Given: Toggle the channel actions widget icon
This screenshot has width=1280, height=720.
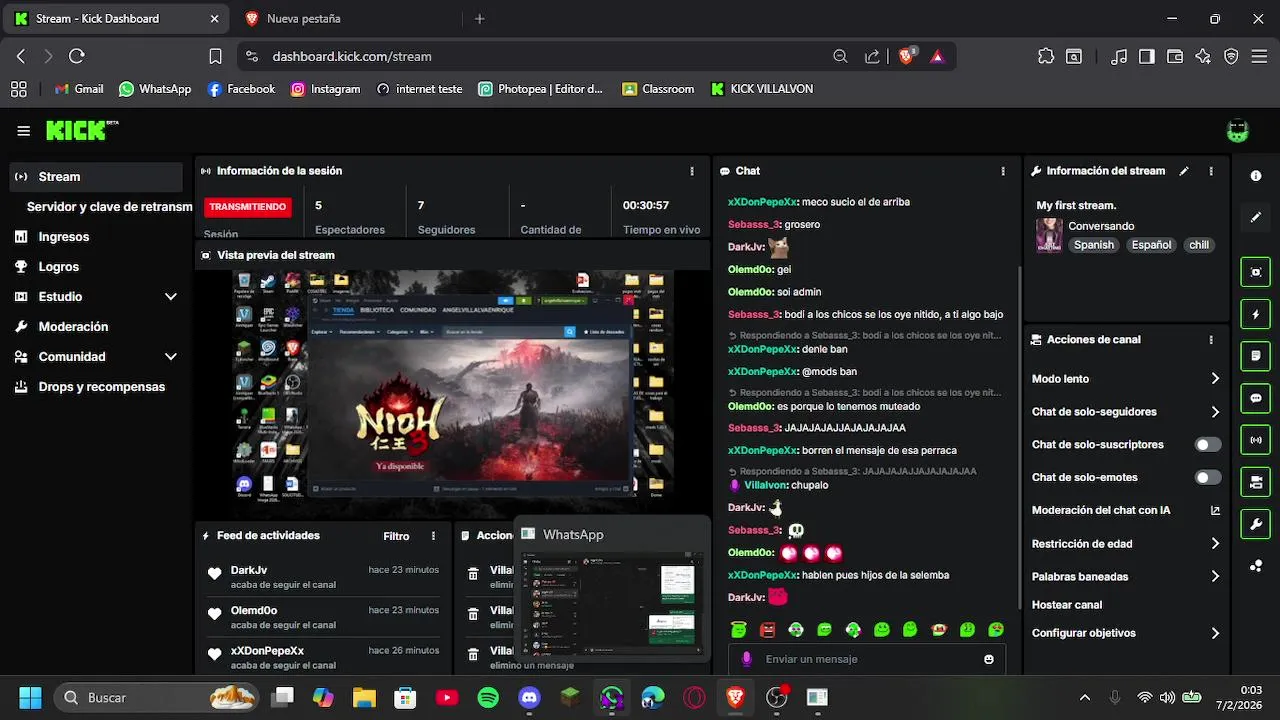Looking at the screenshot, I should pos(1256,482).
